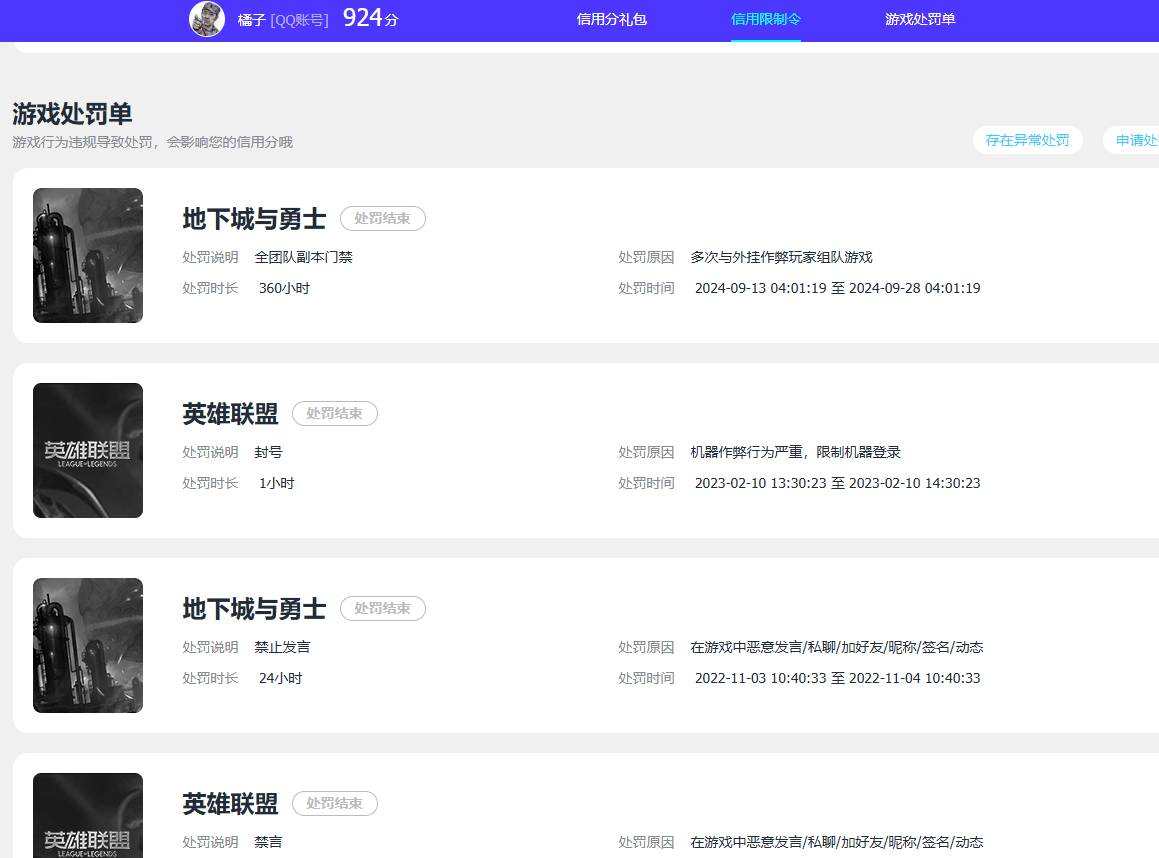Screen dimensions: 1159x858
Task: Click the 处罚结束 badge on the 封号 card
Action: [335, 413]
